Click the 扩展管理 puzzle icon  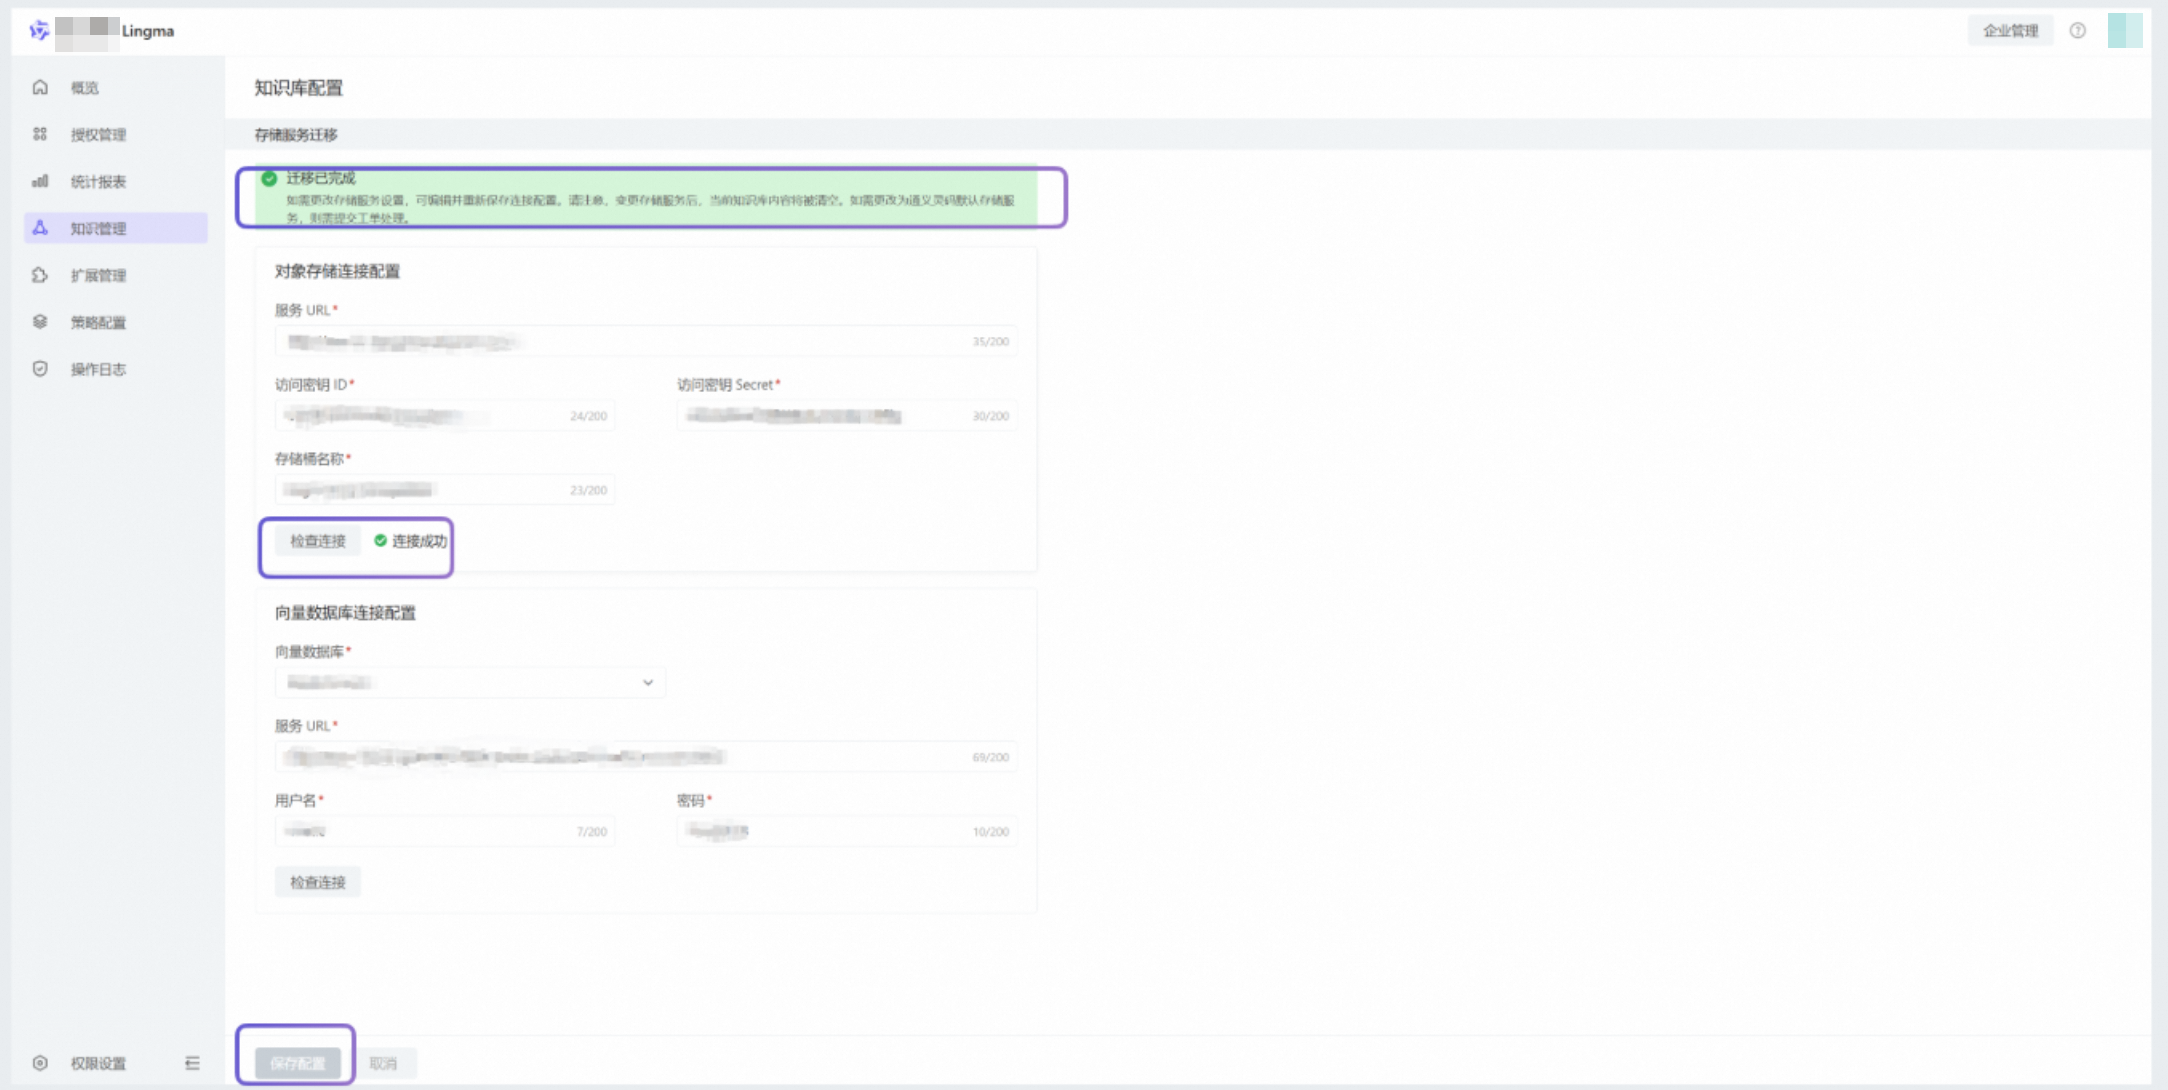coord(40,275)
